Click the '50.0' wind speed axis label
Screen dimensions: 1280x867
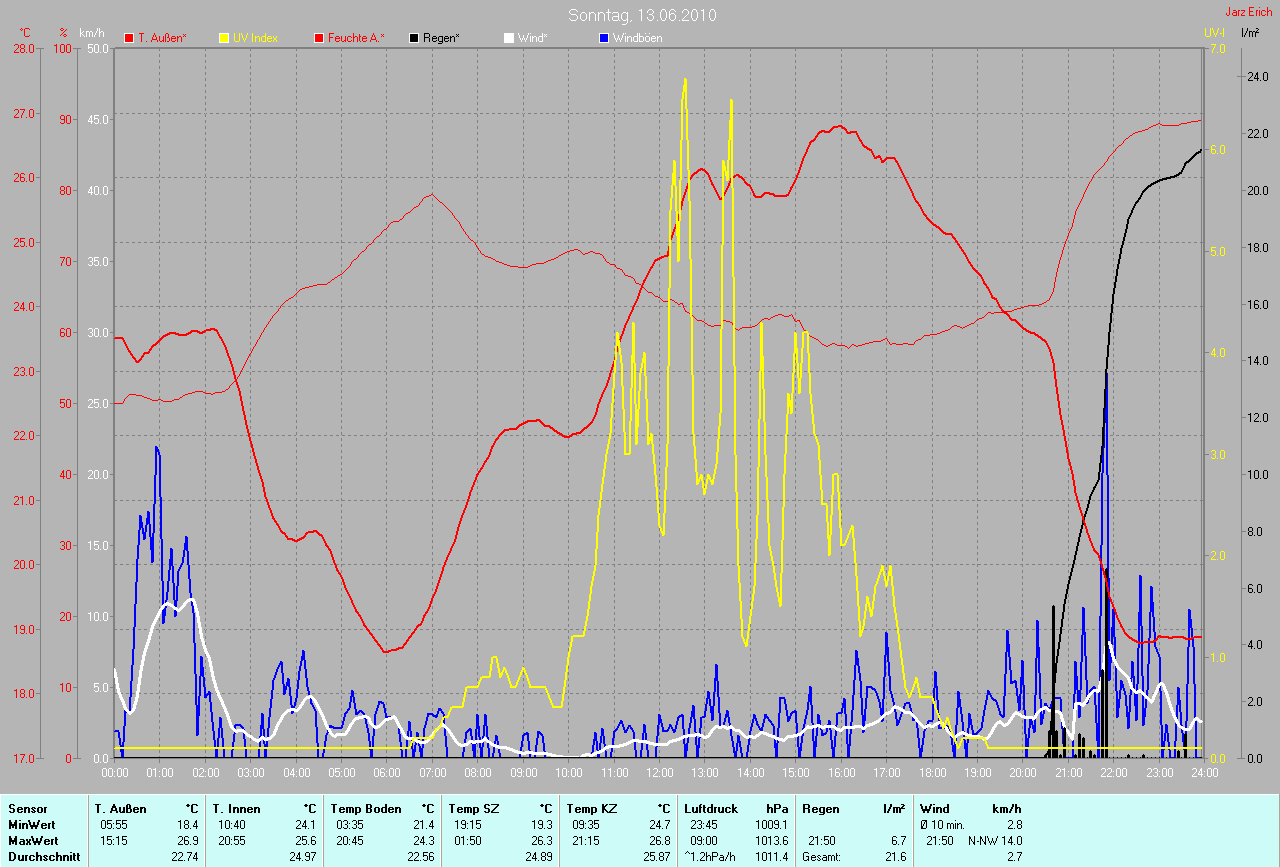click(97, 48)
